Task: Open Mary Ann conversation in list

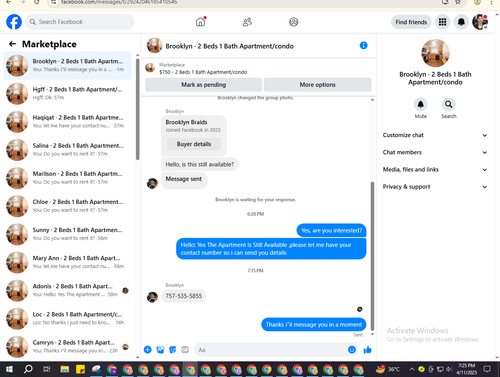Action: pyautogui.click(x=67, y=262)
